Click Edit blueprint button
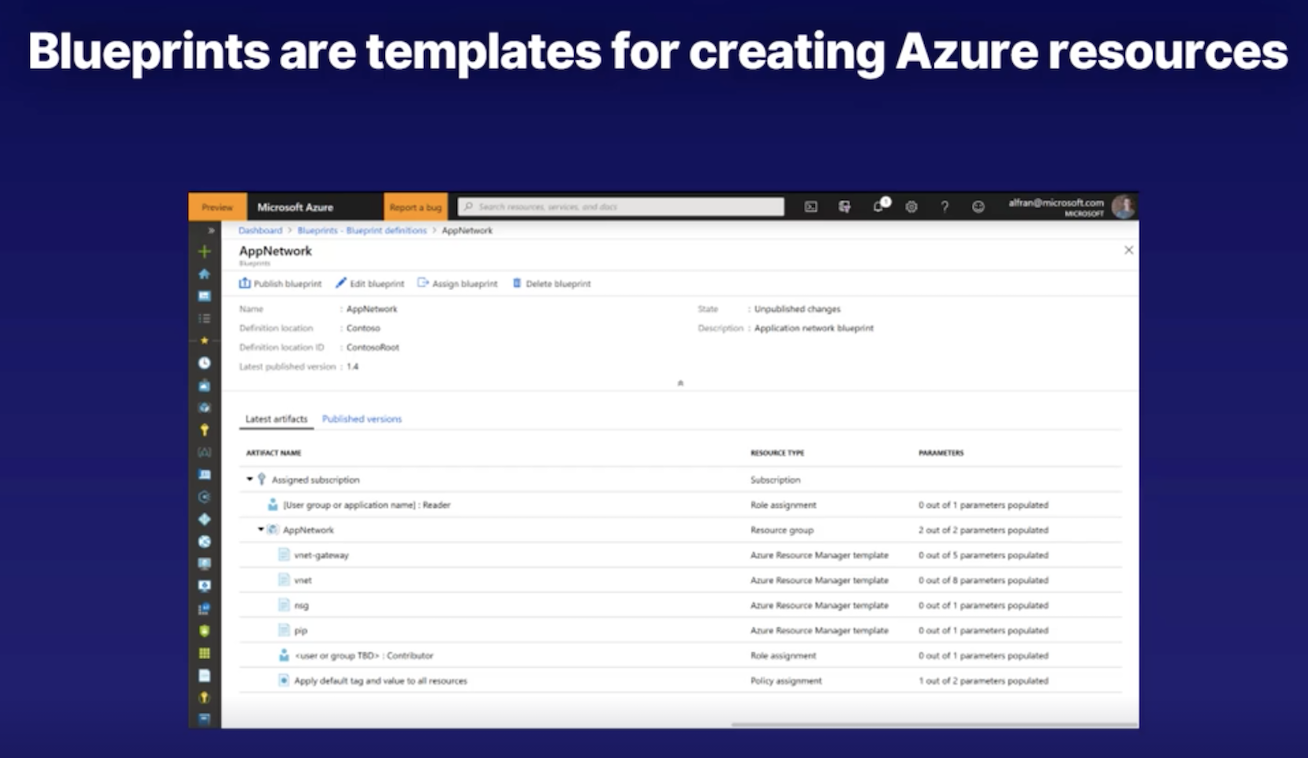 coord(370,284)
